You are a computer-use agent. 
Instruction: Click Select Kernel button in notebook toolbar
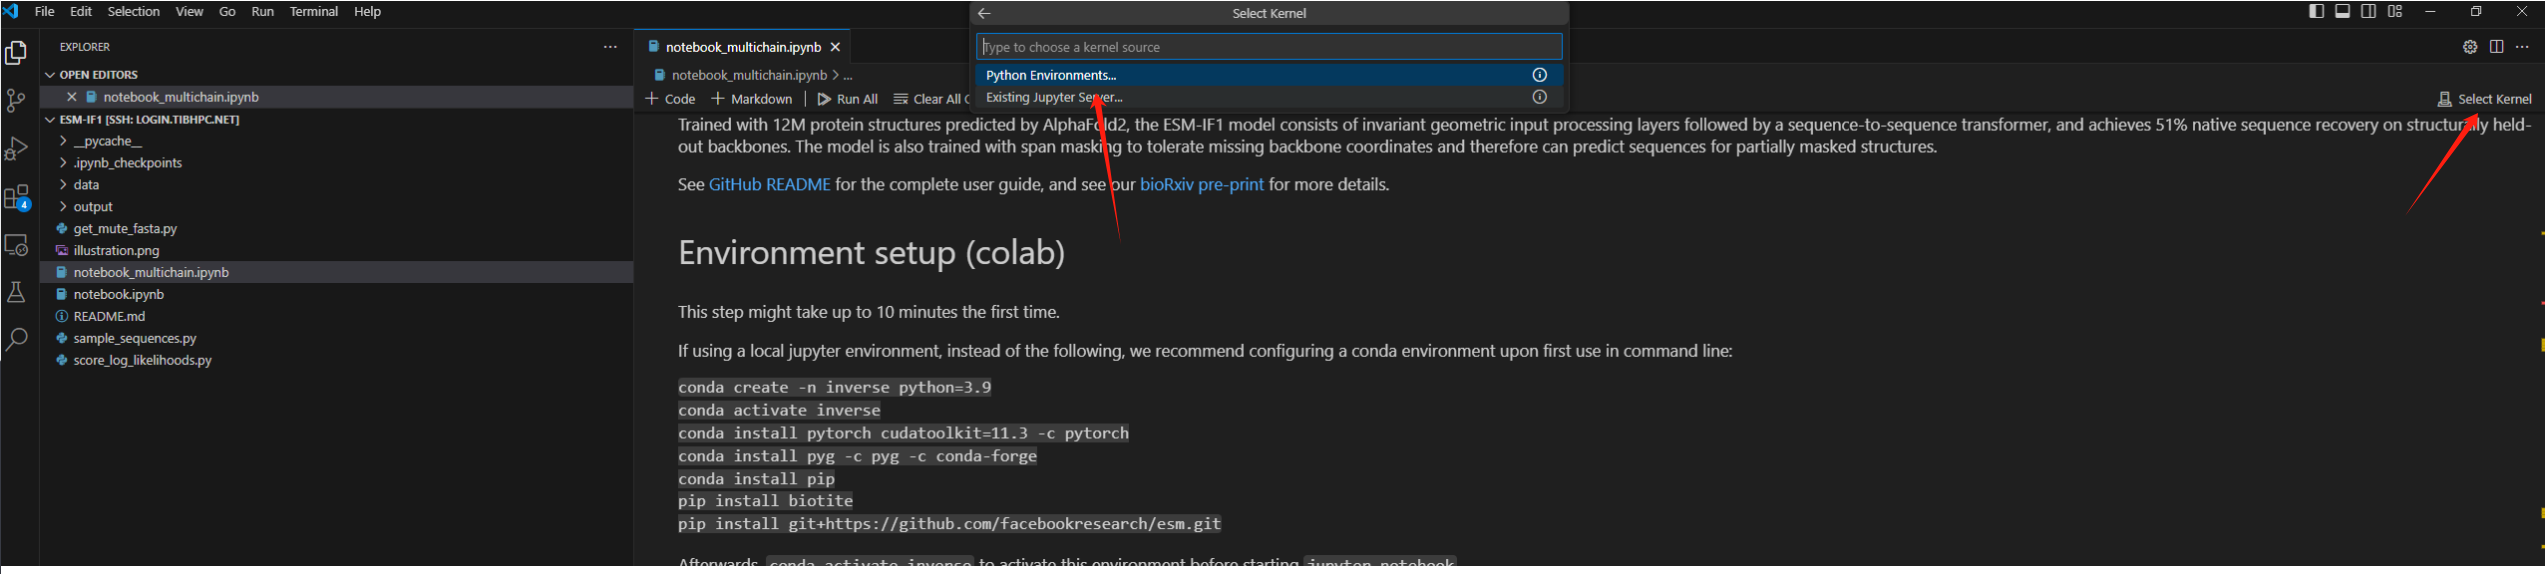(2485, 99)
